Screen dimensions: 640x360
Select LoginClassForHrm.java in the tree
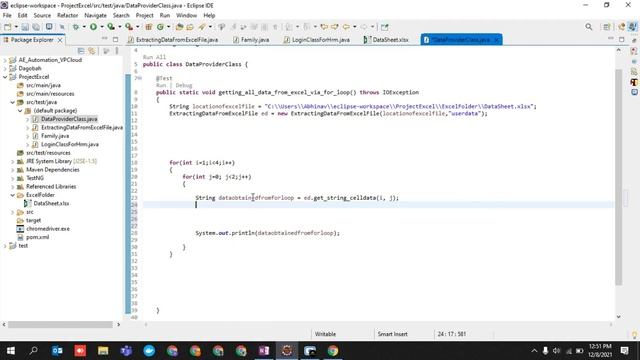point(69,144)
